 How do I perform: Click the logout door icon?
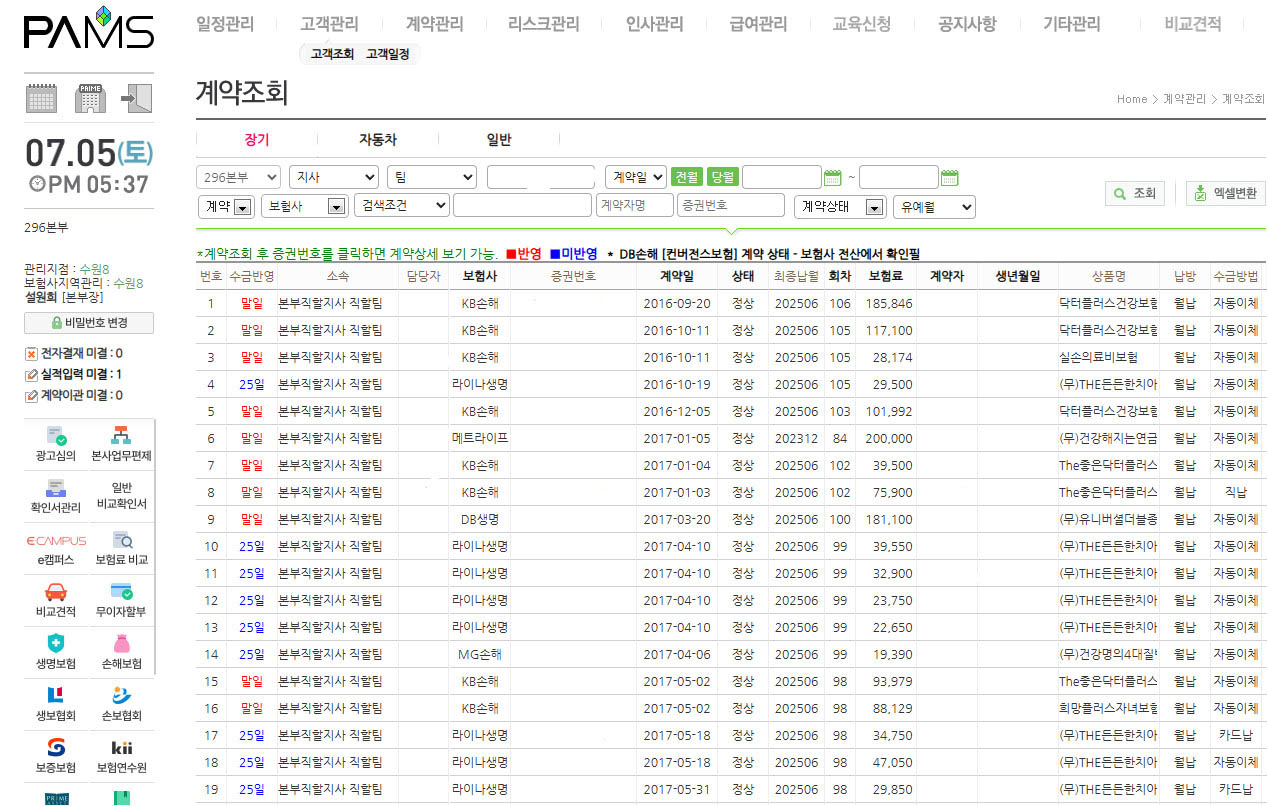(x=137, y=98)
